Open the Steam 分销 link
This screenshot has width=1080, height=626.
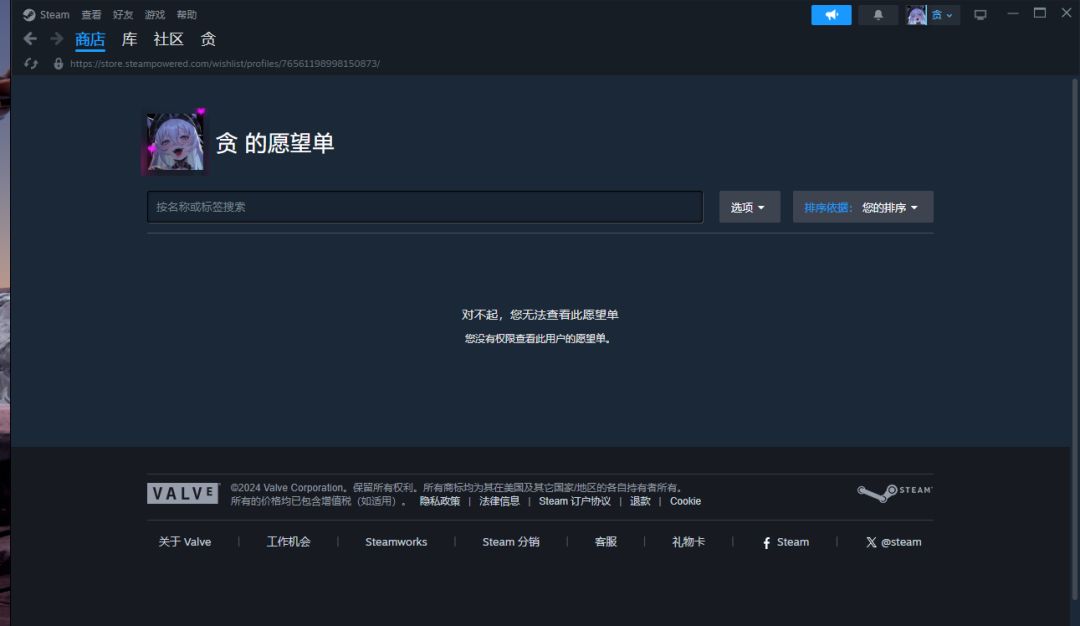tap(510, 542)
